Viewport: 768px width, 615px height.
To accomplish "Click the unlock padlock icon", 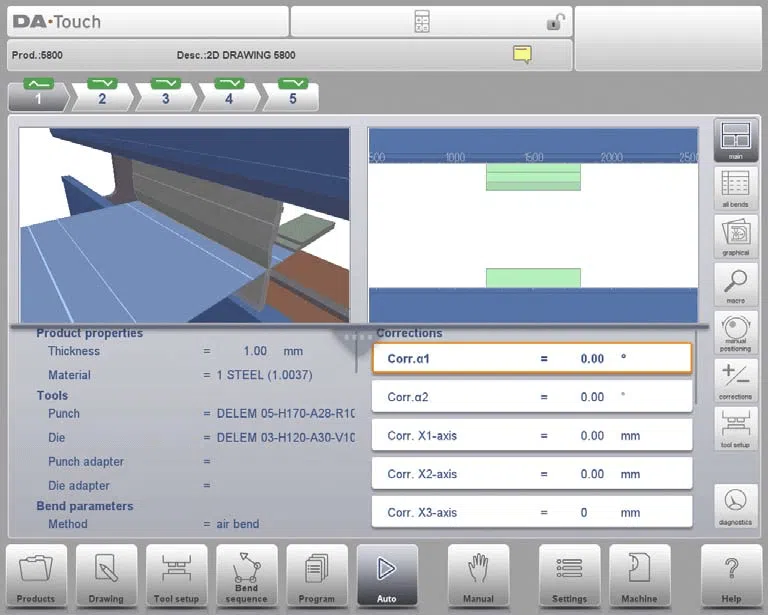I will (555, 22).
